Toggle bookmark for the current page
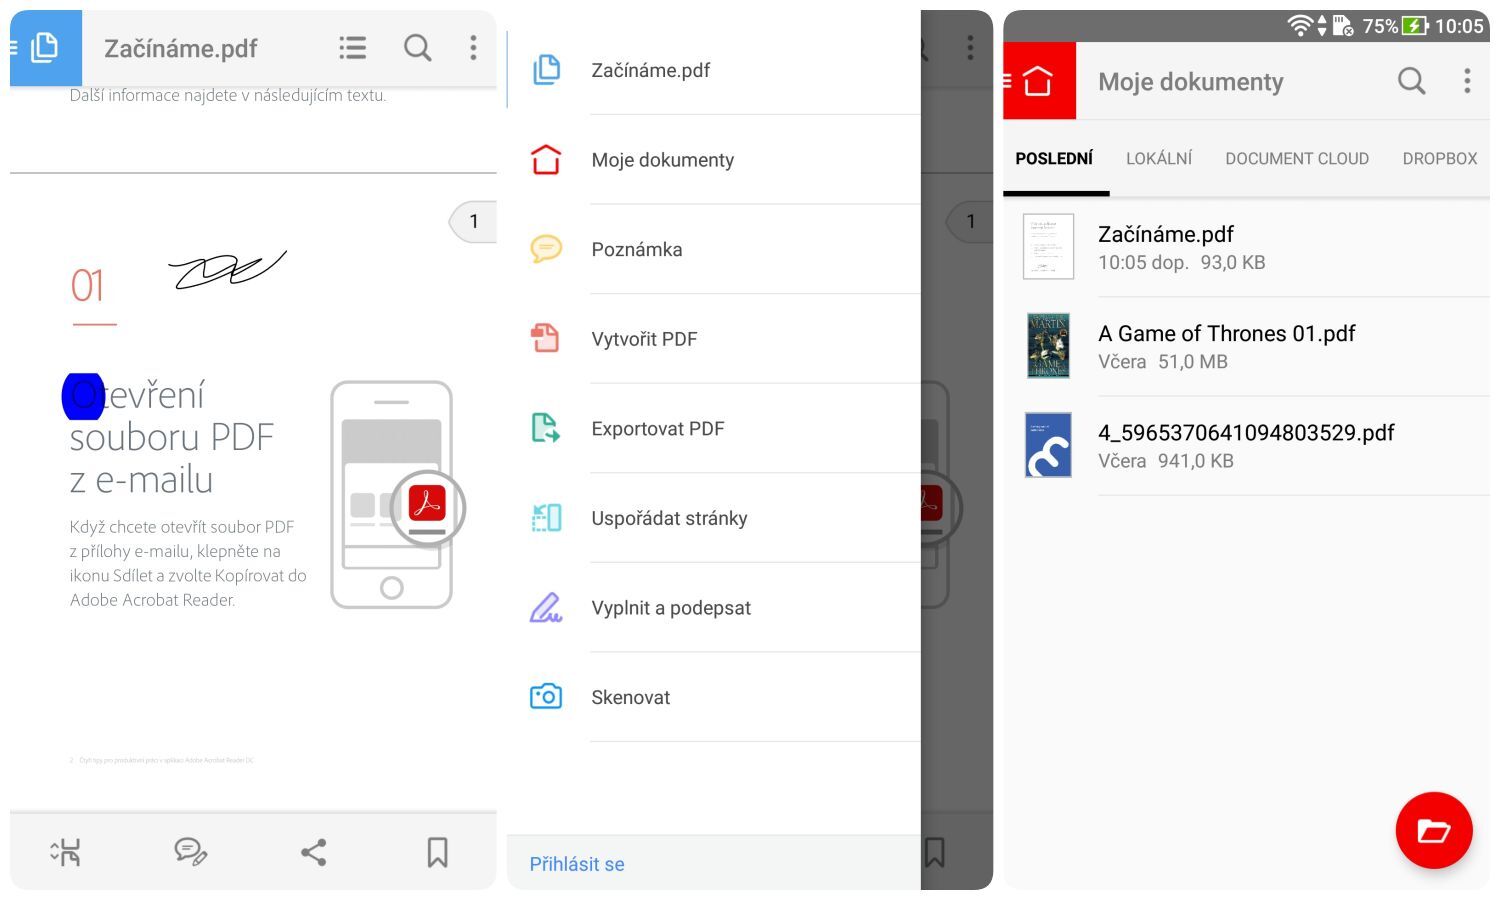This screenshot has height=900, width=1500. pyautogui.click(x=437, y=852)
